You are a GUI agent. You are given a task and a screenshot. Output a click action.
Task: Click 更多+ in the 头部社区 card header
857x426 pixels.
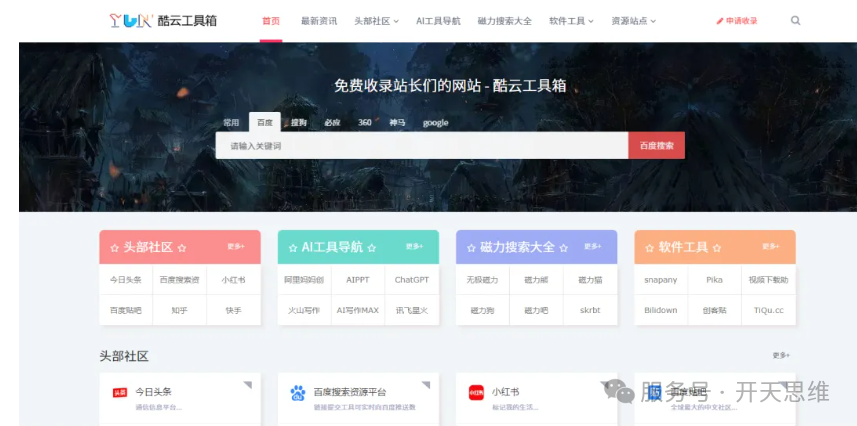[236, 247]
